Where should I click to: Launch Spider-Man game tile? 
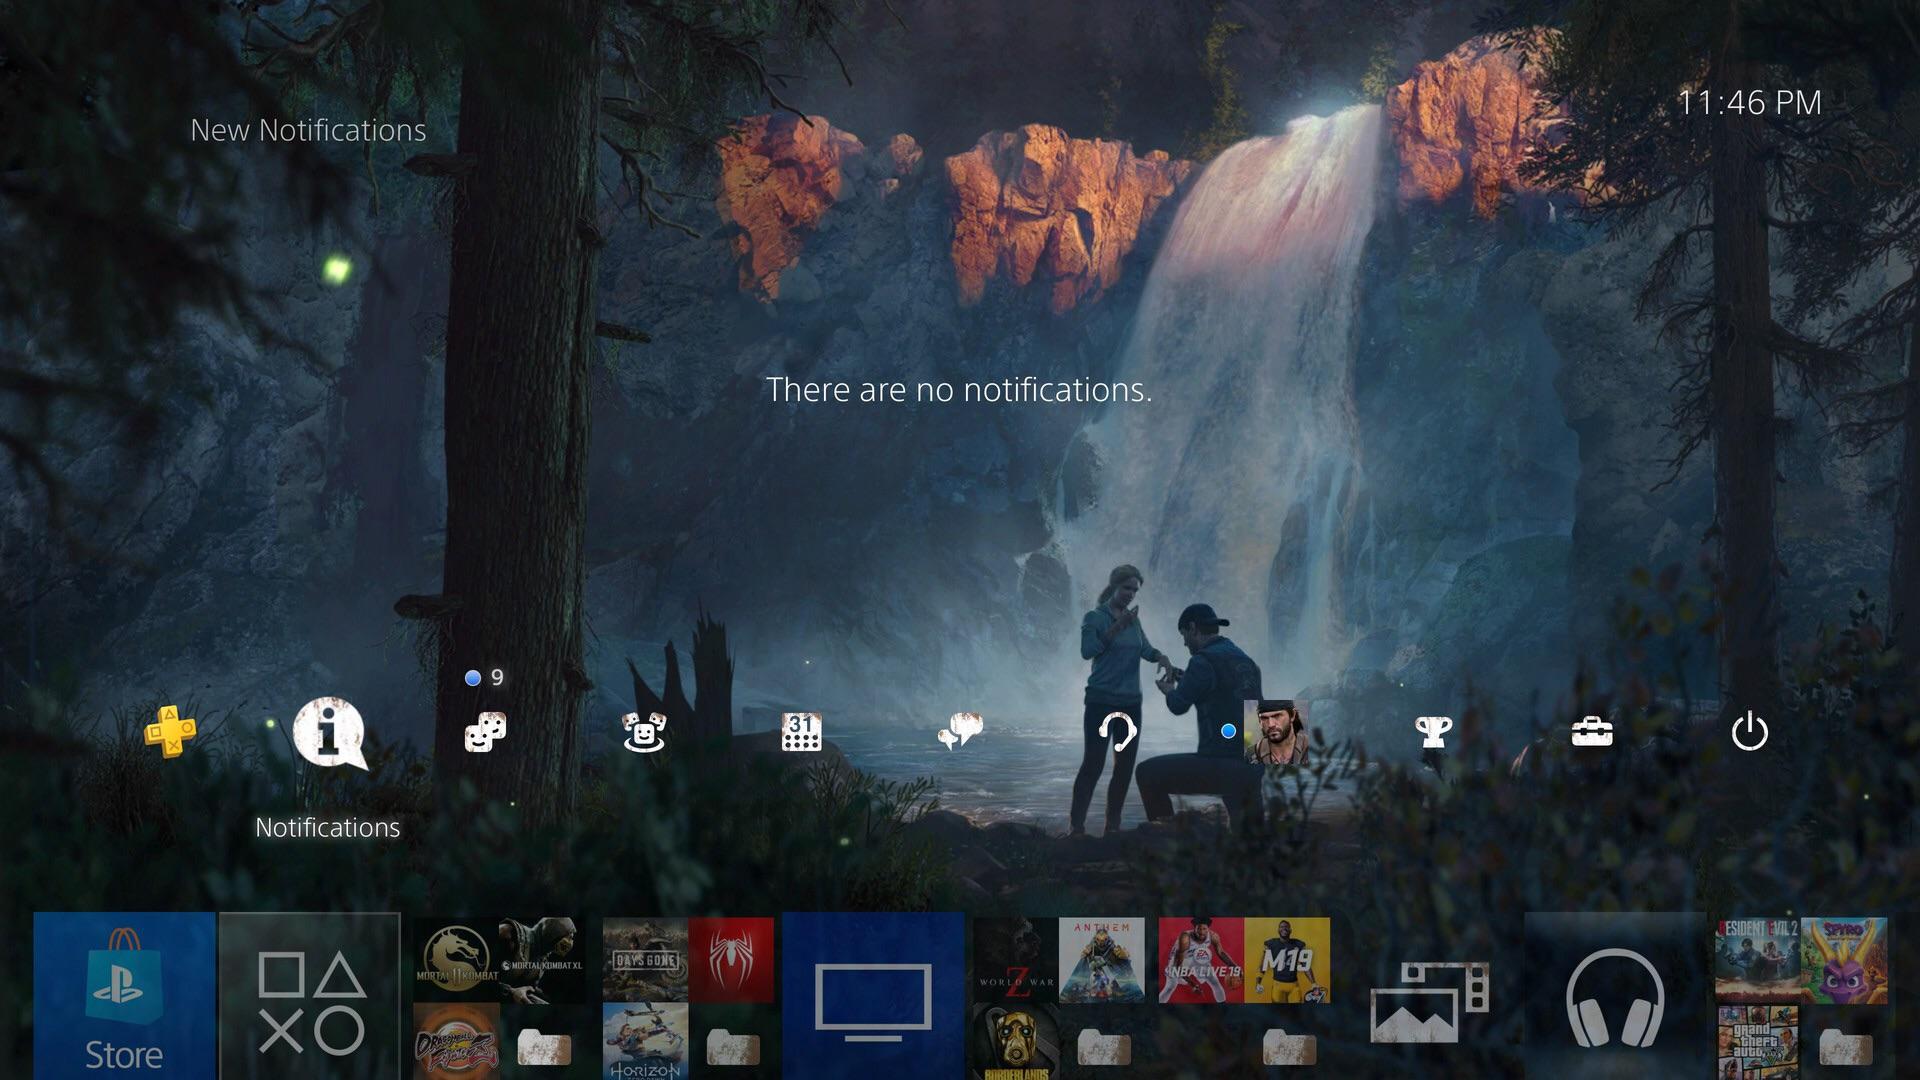pyautogui.click(x=731, y=960)
